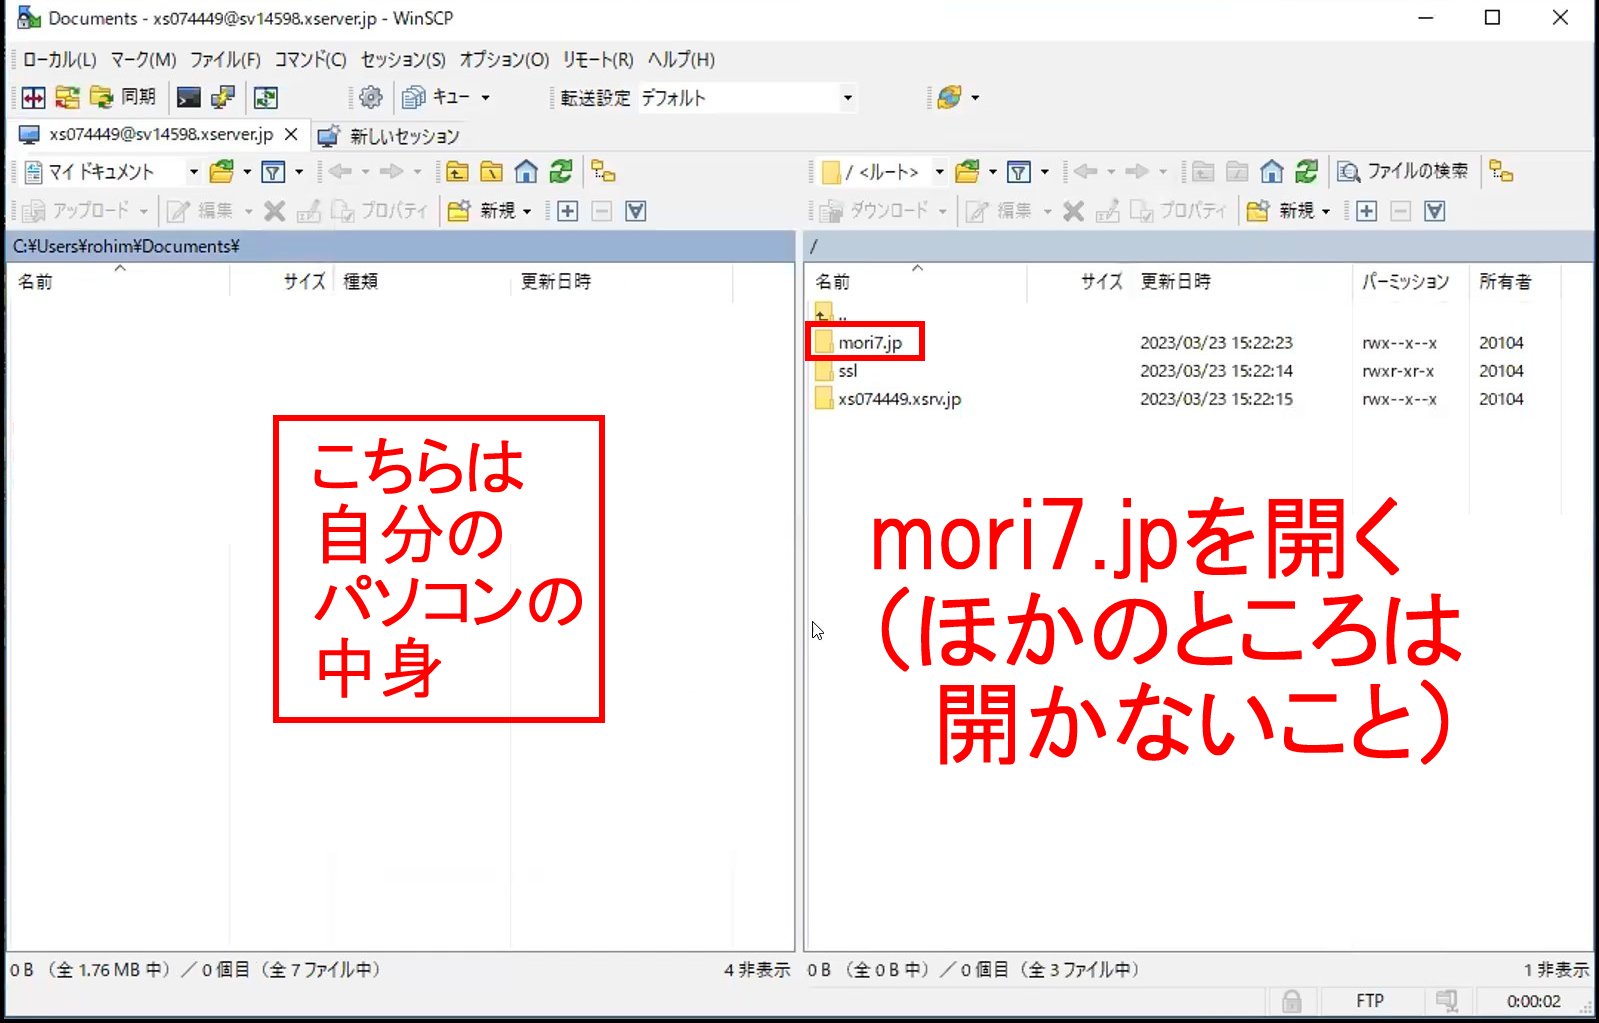Screen dimensions: 1599x1023
Task: Click ファイルの検索 find files button
Action: [x=1403, y=172]
